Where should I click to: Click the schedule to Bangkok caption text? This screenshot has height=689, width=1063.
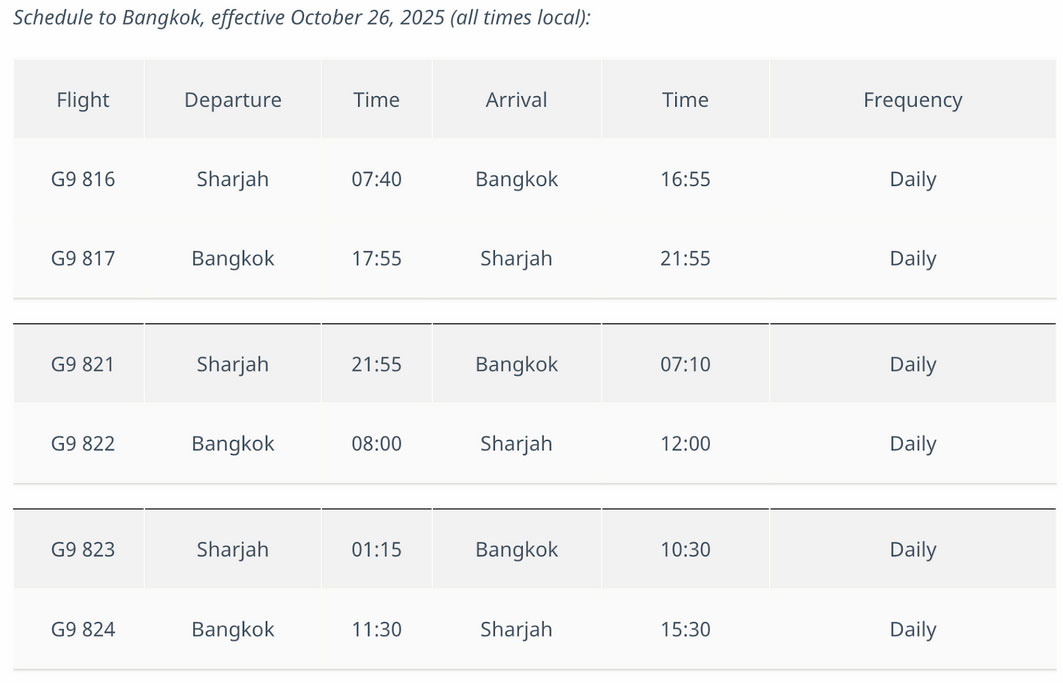point(302,17)
